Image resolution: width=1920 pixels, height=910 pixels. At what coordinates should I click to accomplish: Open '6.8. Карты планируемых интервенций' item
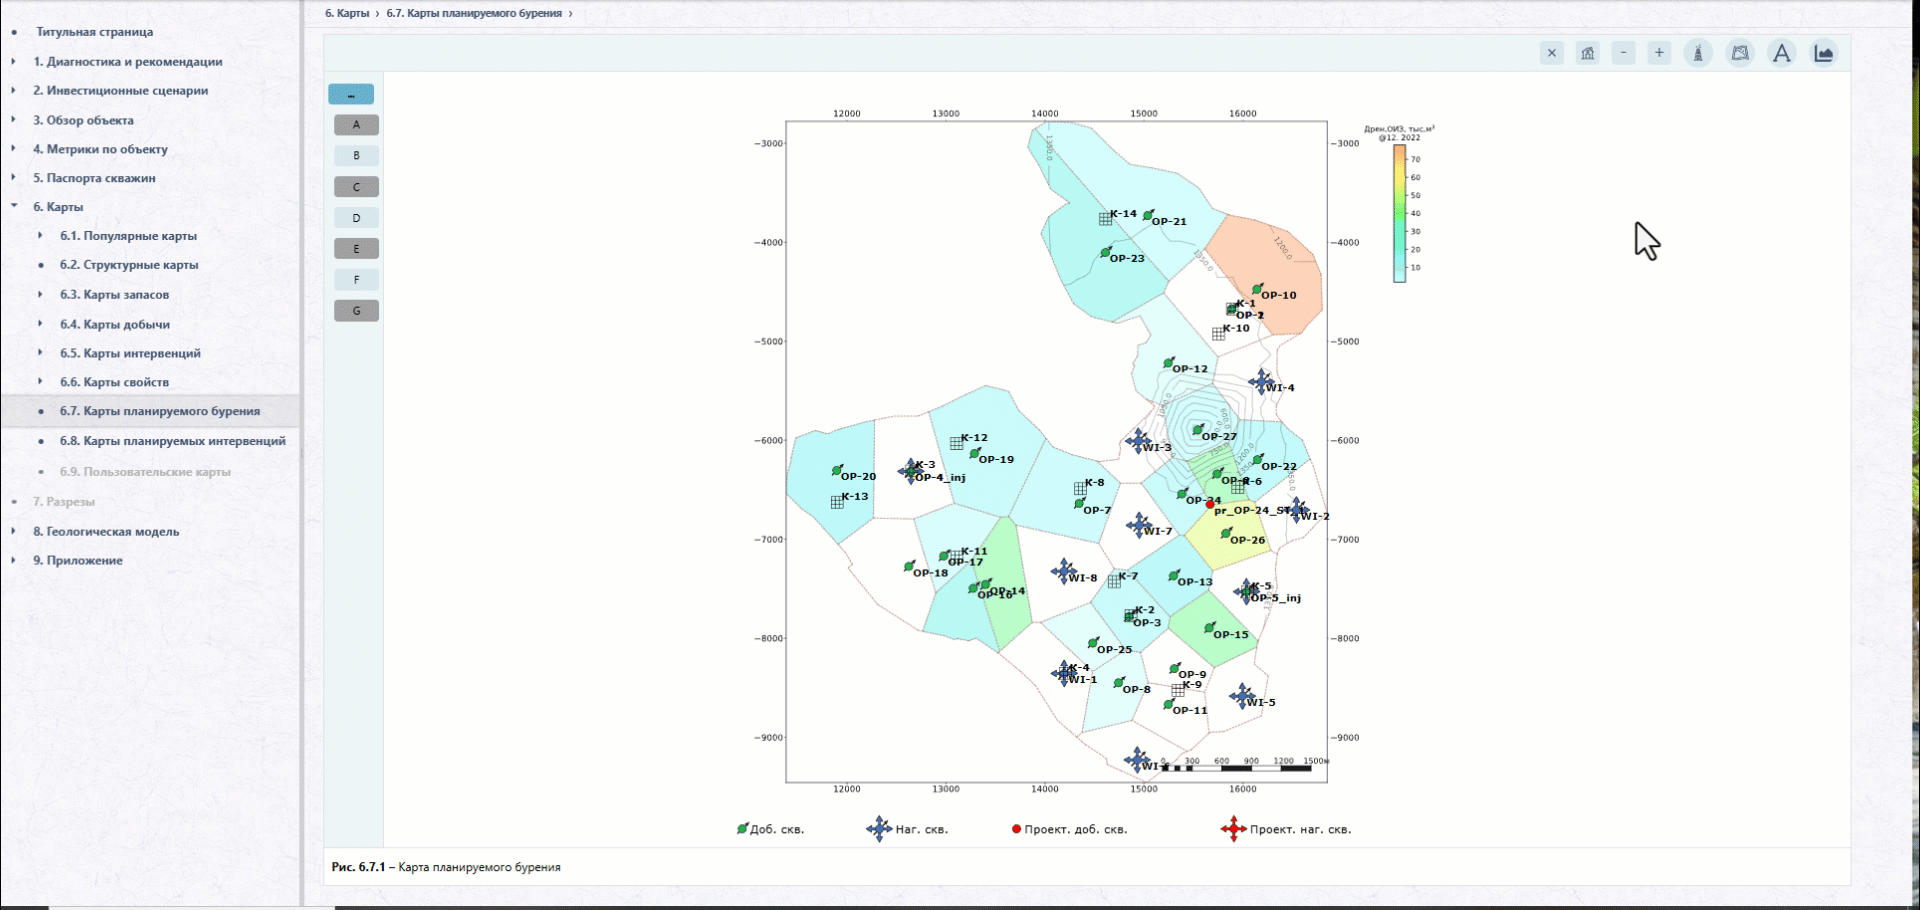pos(172,441)
